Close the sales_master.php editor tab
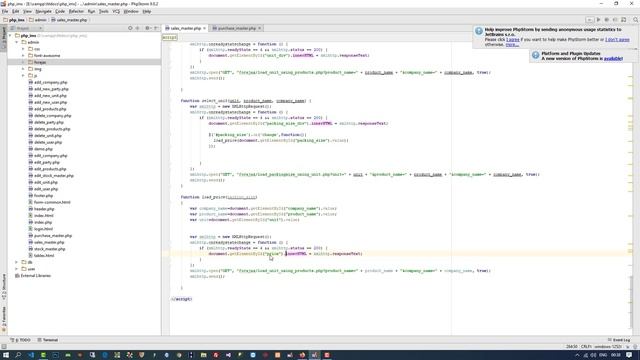640x360 pixels. coord(204,28)
